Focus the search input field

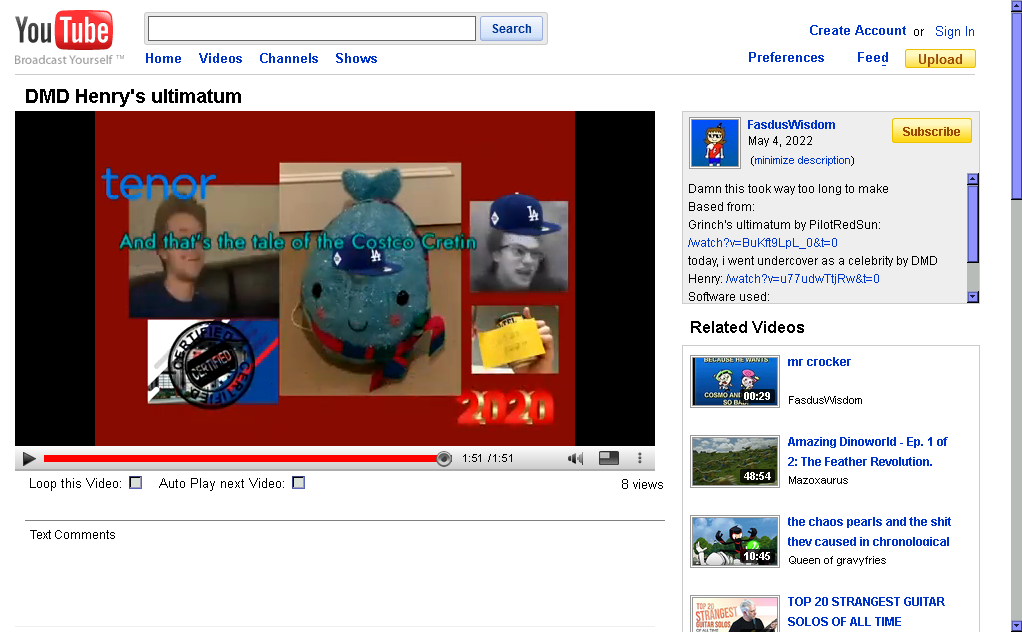(x=312, y=29)
